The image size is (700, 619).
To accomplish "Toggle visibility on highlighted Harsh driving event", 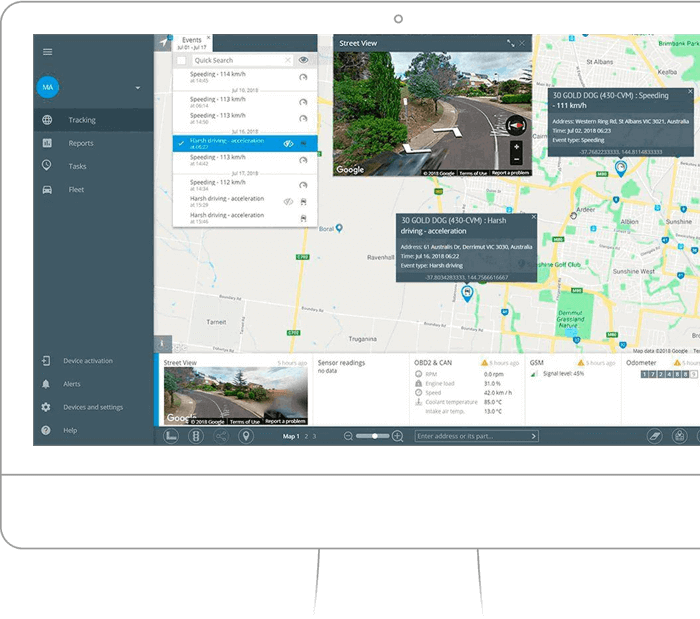I will [287, 144].
